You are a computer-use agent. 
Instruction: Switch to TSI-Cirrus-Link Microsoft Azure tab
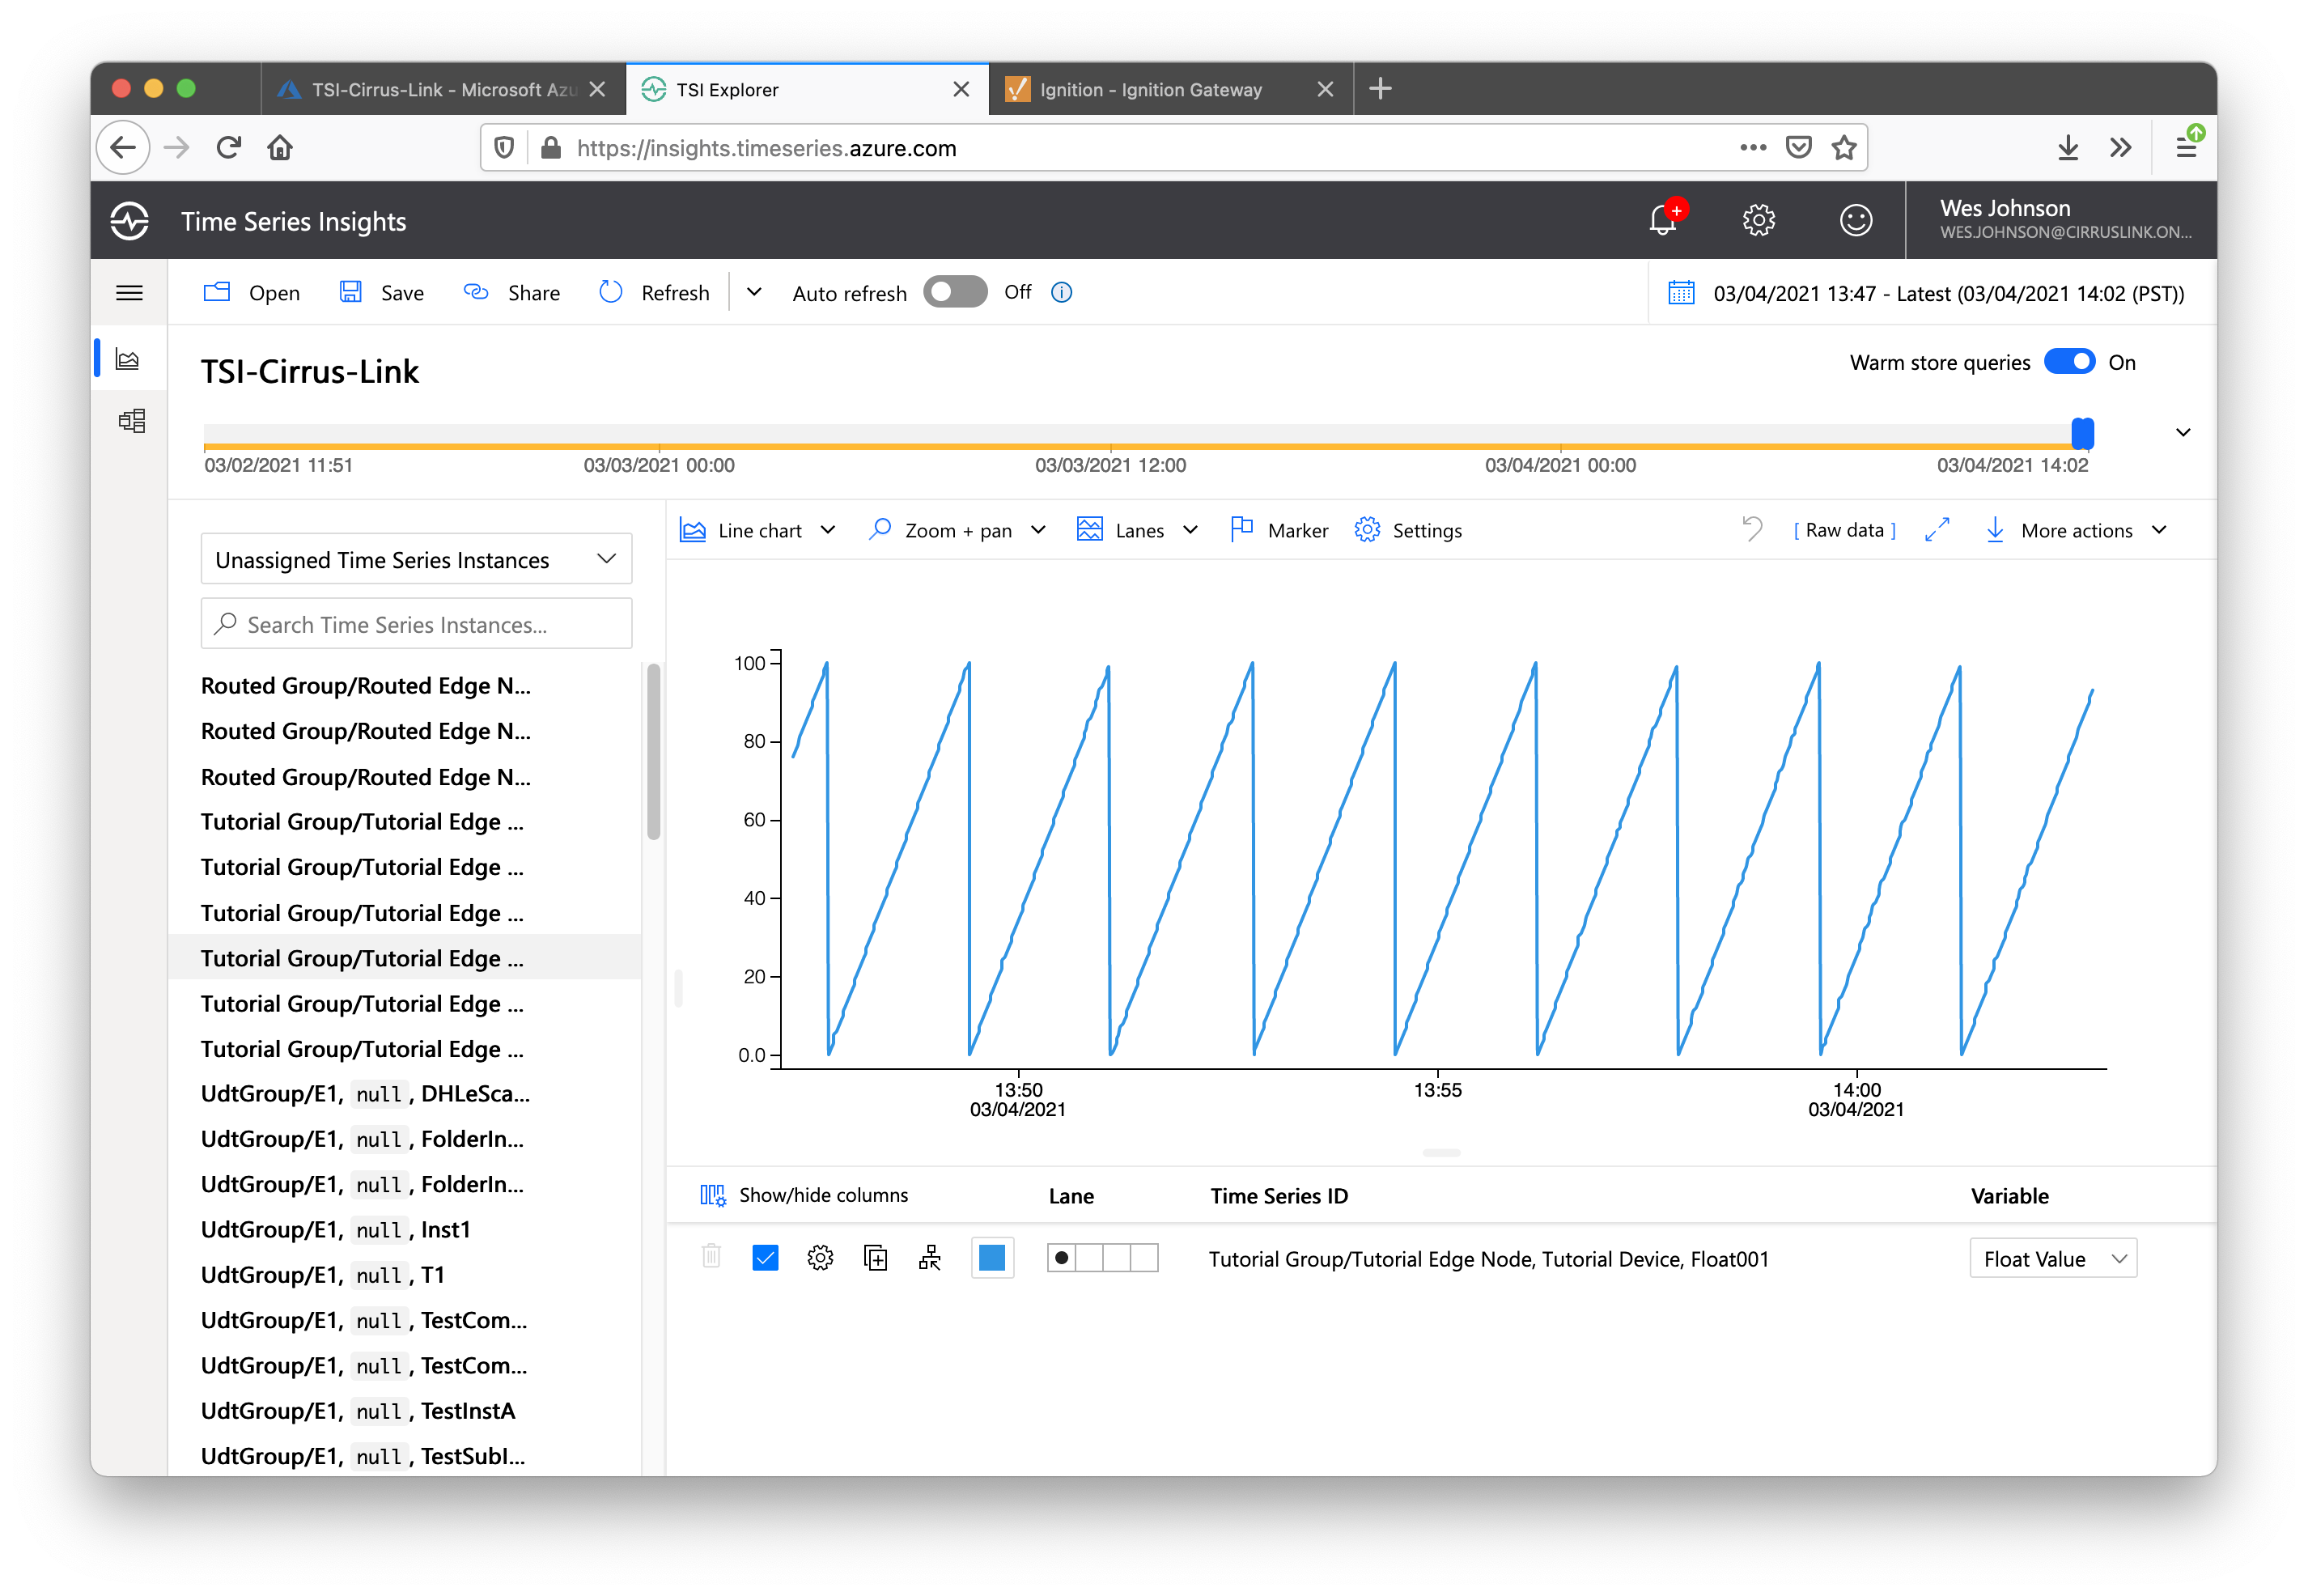click(x=443, y=89)
